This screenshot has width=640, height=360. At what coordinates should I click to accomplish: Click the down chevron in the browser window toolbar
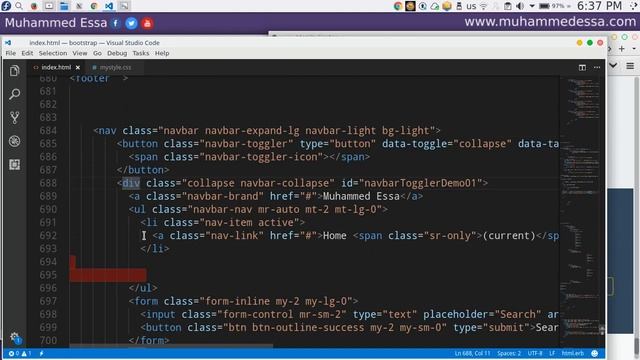pyautogui.click(x=613, y=65)
